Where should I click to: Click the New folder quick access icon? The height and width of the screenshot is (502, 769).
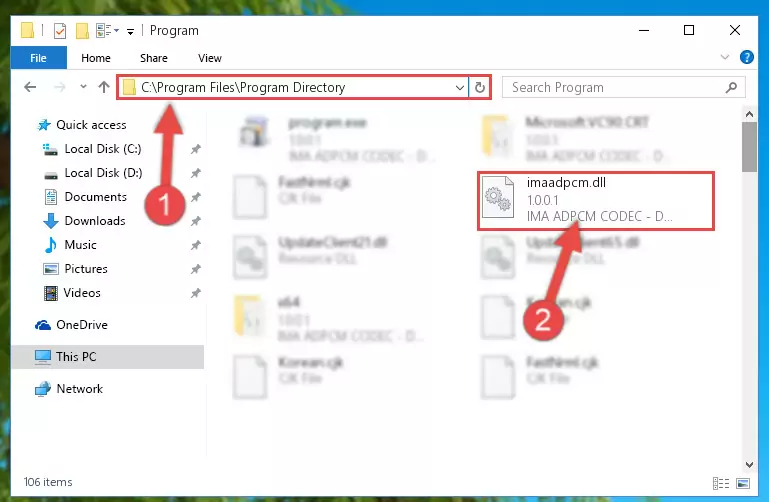click(x=82, y=31)
